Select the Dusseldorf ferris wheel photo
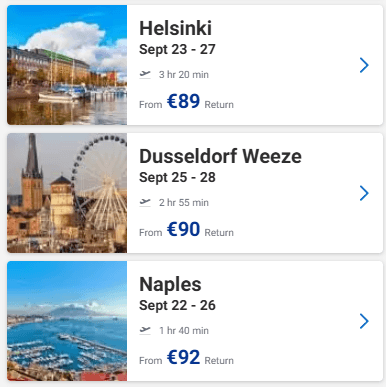 coord(67,193)
